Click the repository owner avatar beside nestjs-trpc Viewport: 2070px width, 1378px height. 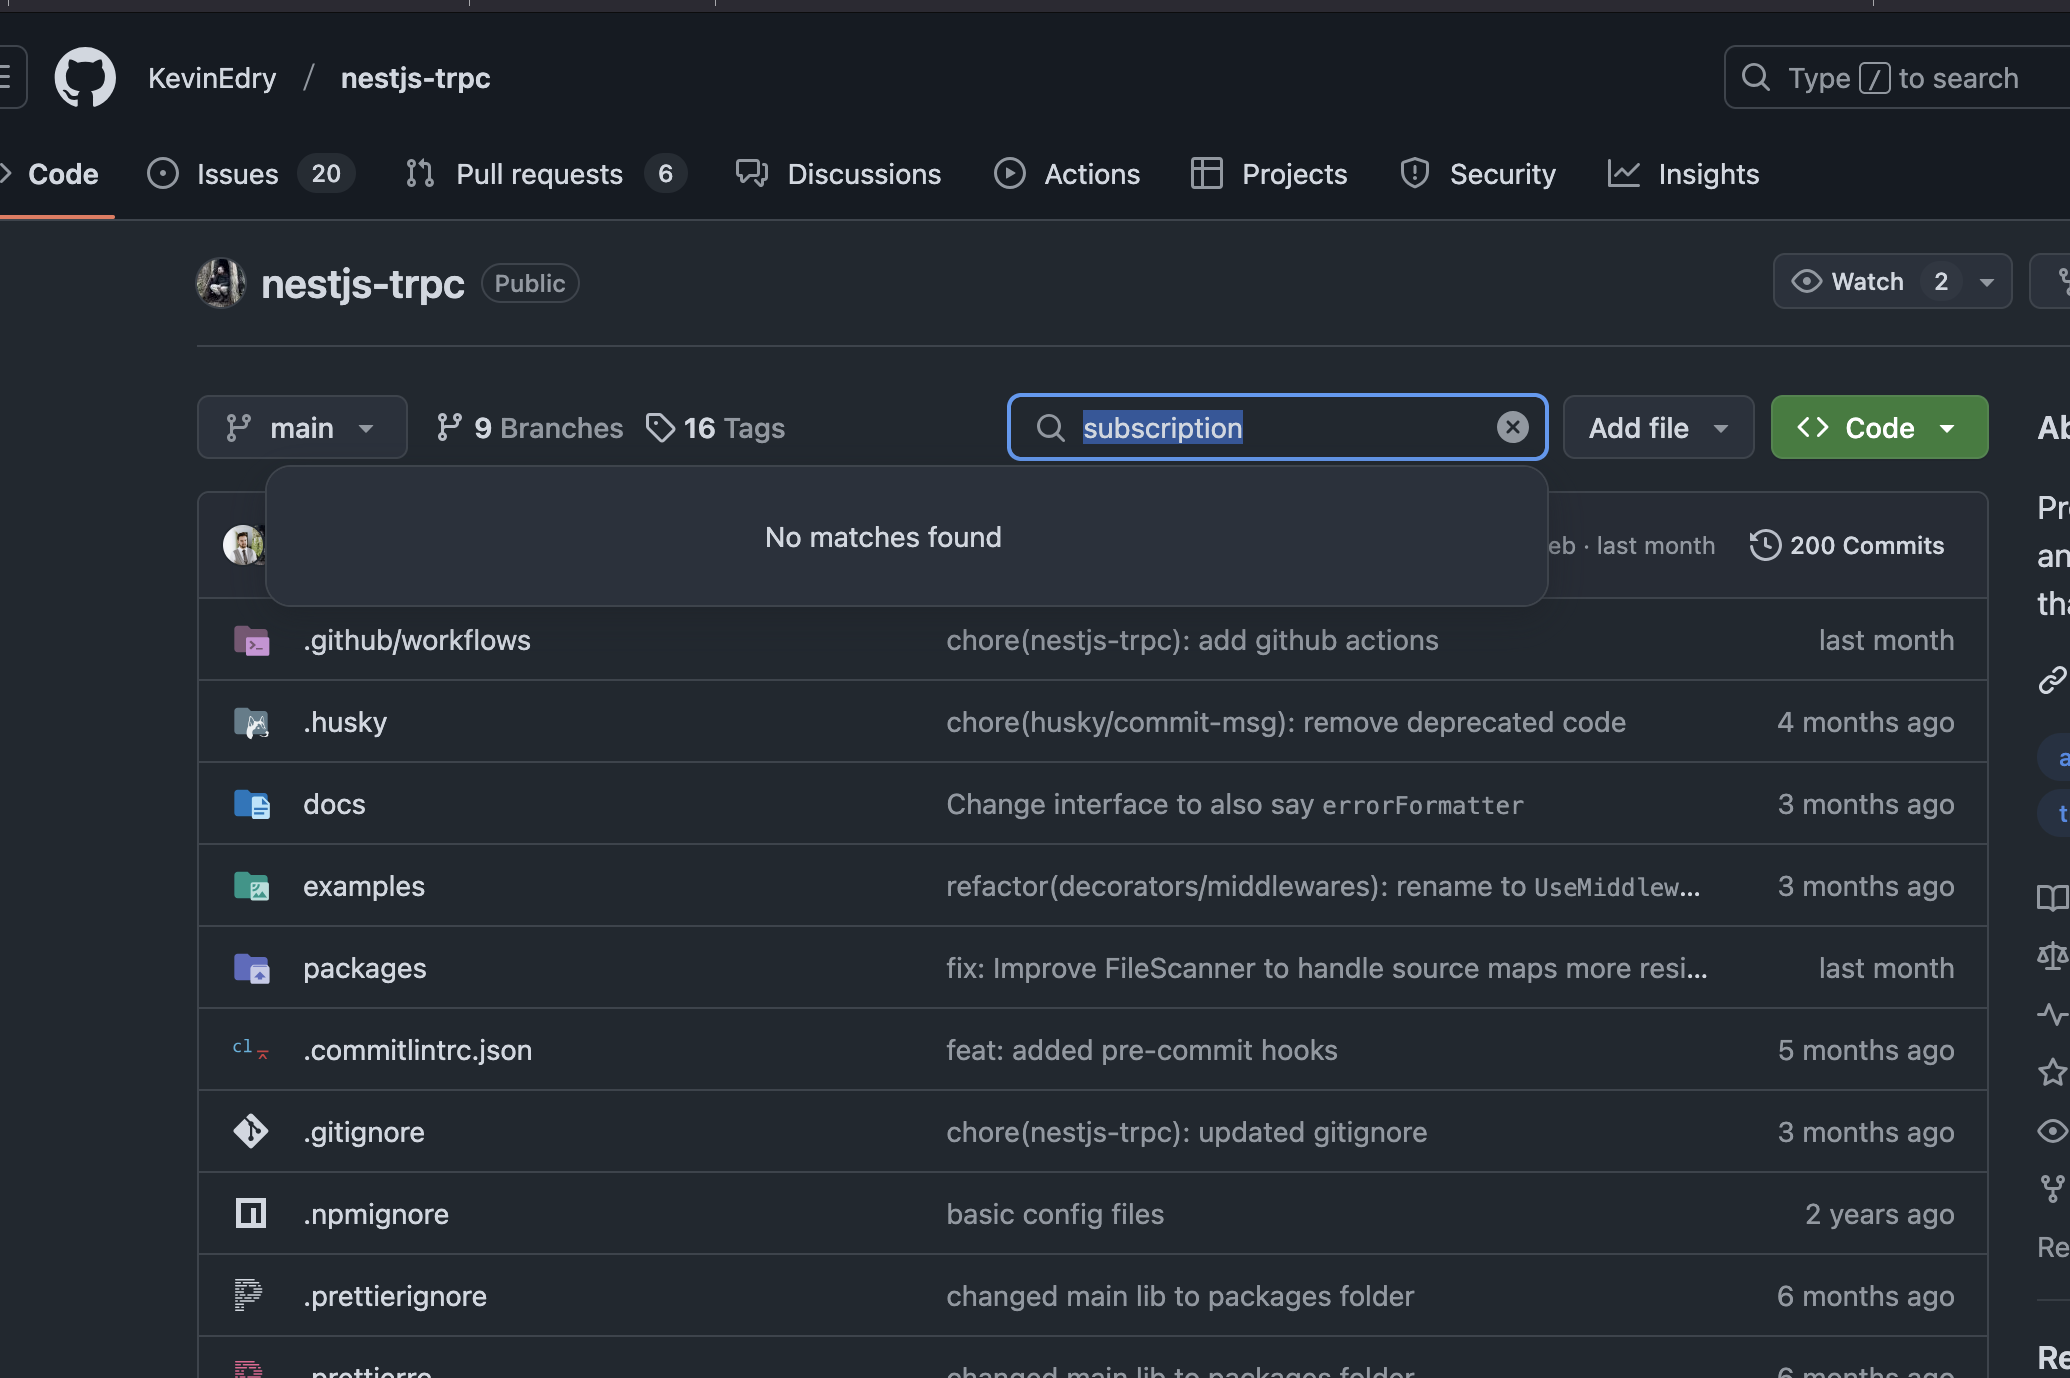(221, 283)
